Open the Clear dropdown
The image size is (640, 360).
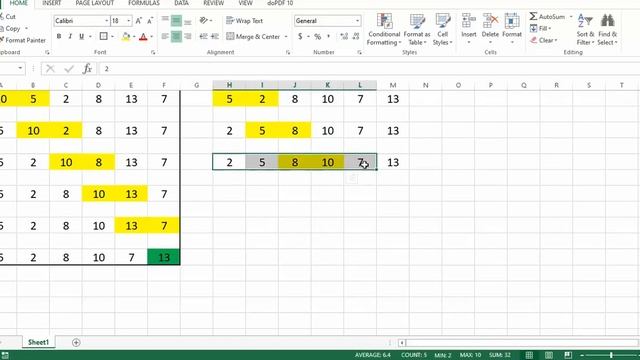543,40
